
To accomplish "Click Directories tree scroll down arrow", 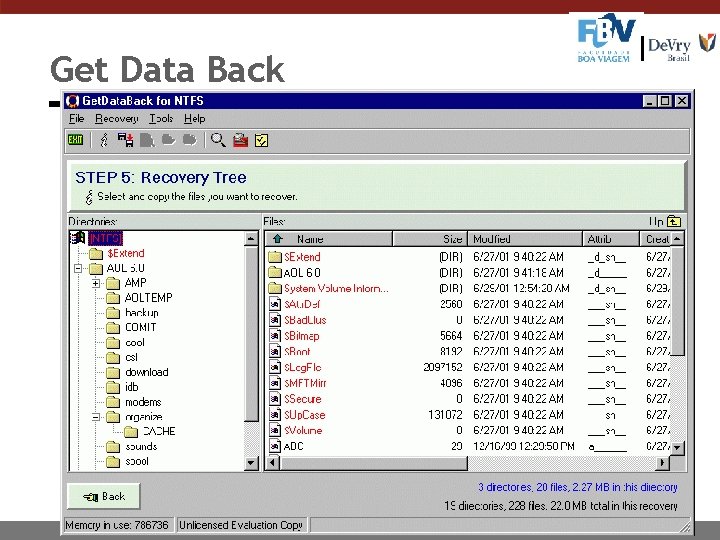I will (x=251, y=462).
